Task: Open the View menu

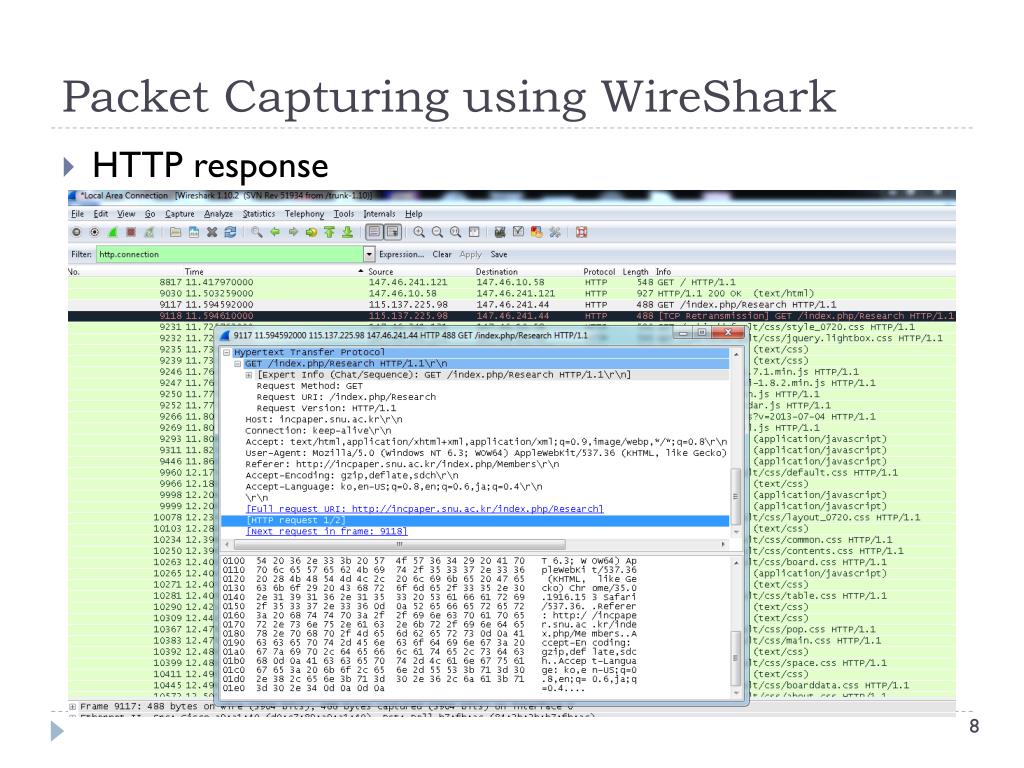Action: tap(126, 214)
